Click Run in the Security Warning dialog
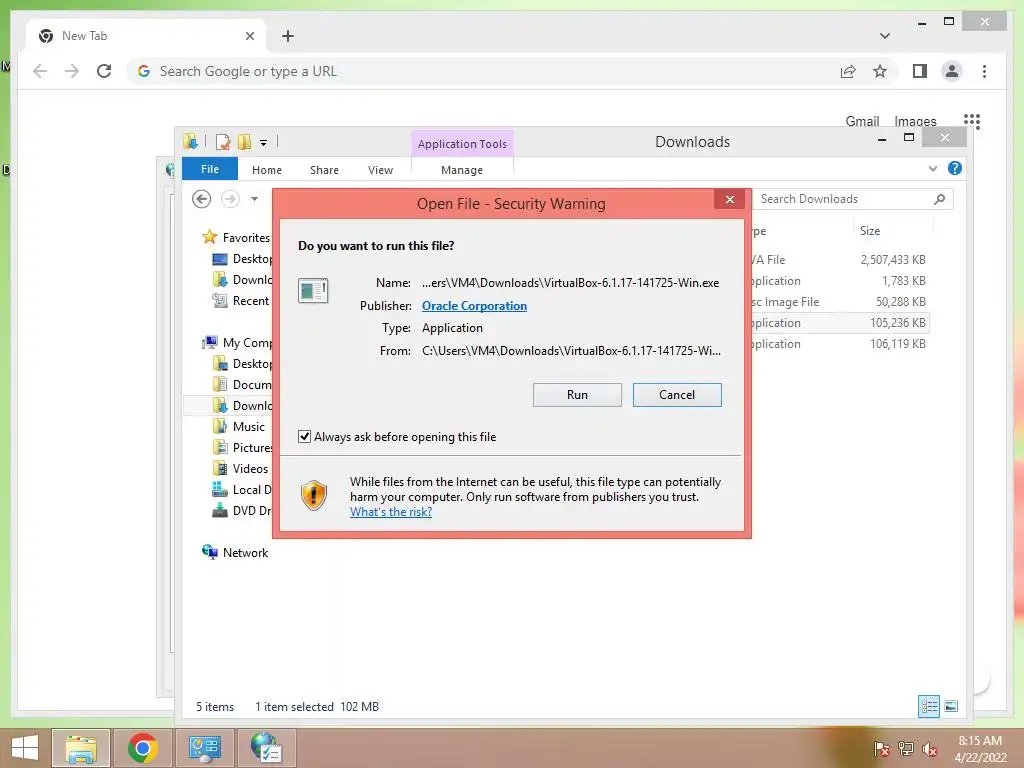Viewport: 1024px width, 768px height. tap(577, 394)
